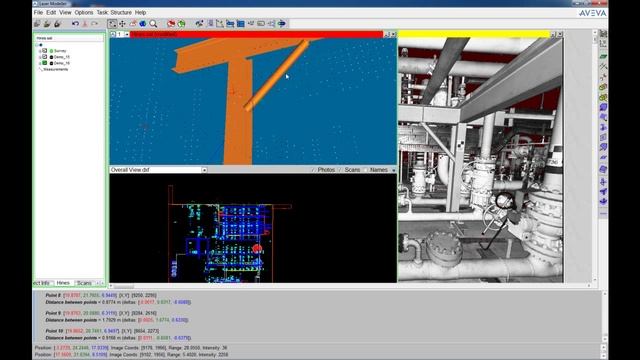The image size is (640, 360).
Task: Open the Overall View.dxf dropdown
Action: (204, 170)
